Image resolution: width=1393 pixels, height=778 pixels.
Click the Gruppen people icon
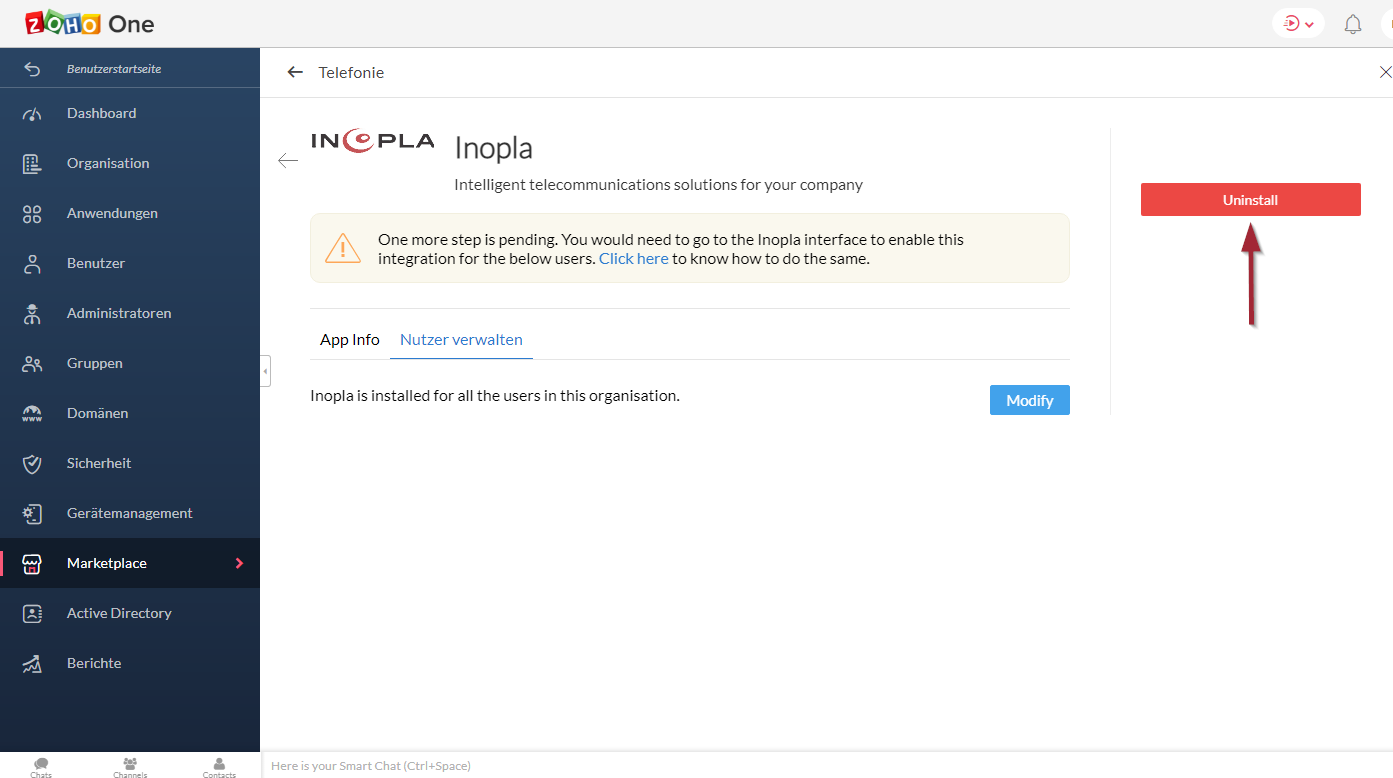click(32, 364)
